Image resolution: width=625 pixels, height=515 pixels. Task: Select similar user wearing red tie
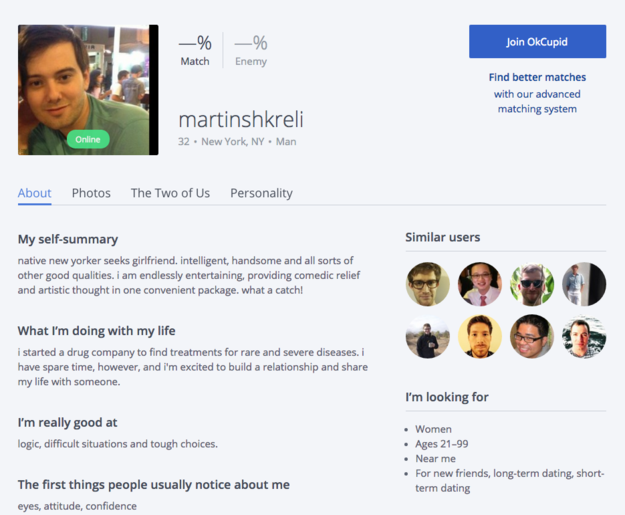[x=480, y=284]
